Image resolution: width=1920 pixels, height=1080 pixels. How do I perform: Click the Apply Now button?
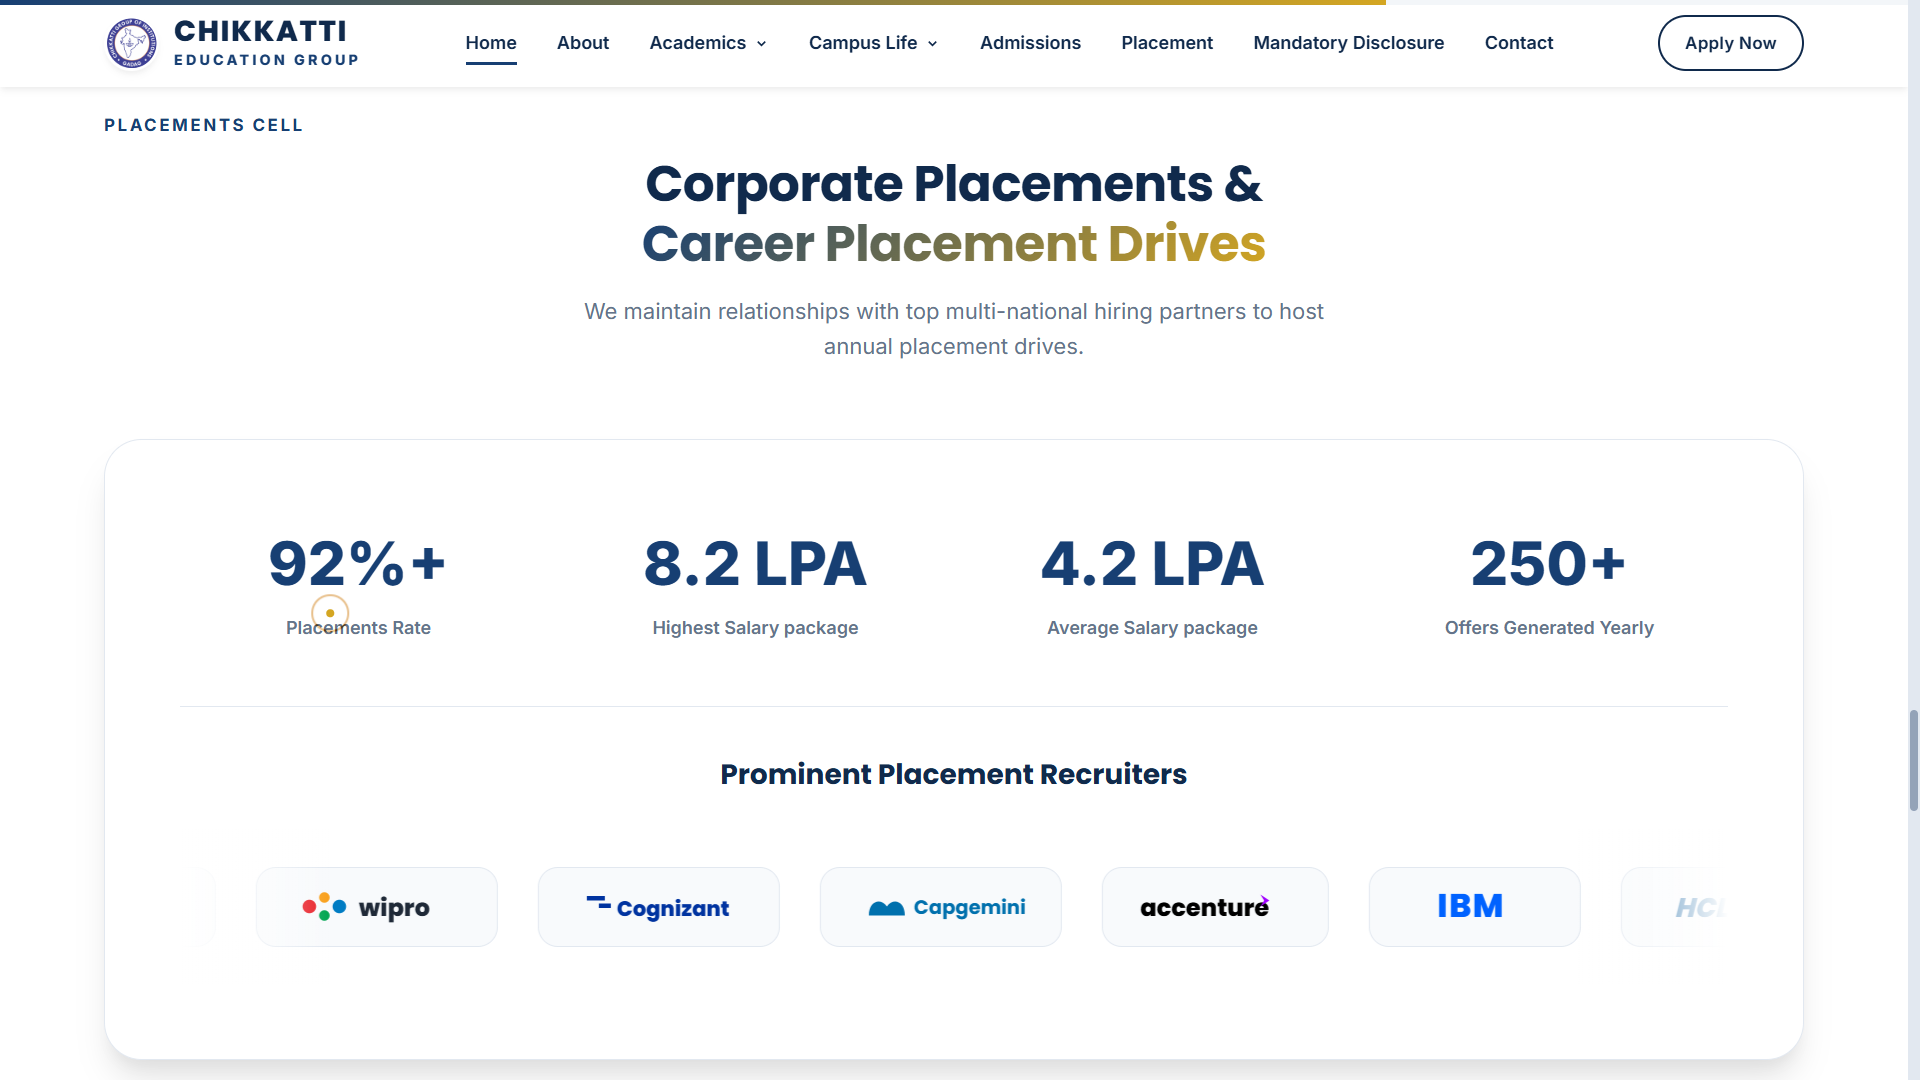(x=1730, y=43)
